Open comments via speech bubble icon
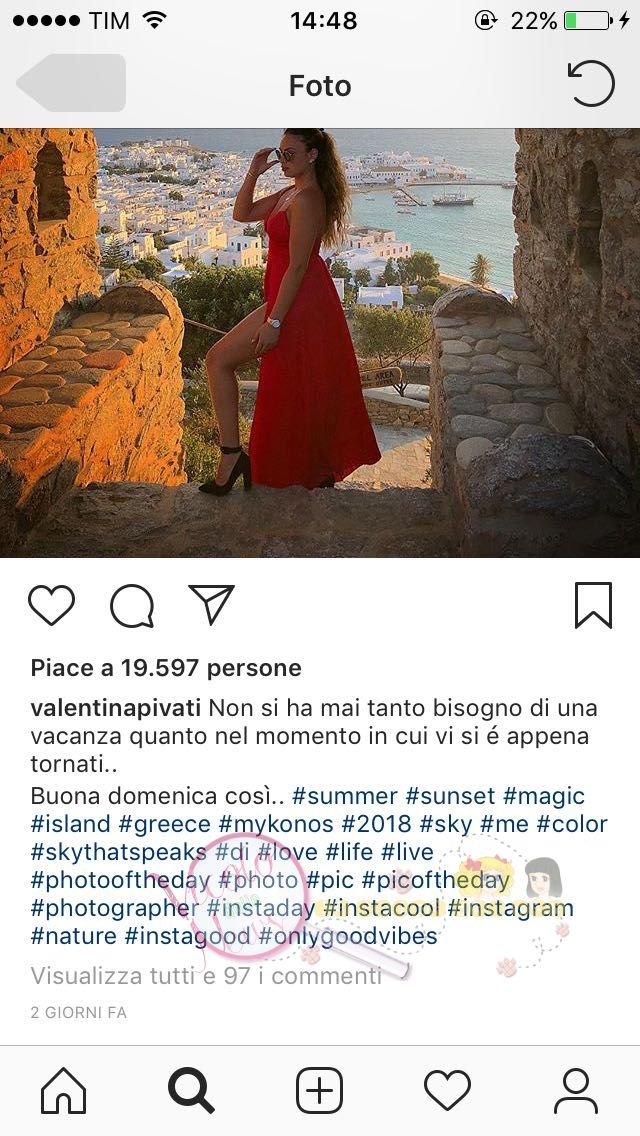 tap(132, 606)
